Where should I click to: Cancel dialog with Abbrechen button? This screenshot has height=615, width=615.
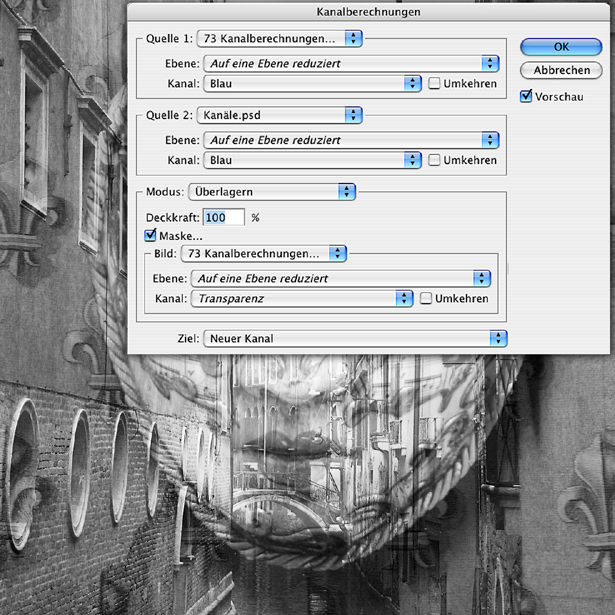click(x=561, y=70)
